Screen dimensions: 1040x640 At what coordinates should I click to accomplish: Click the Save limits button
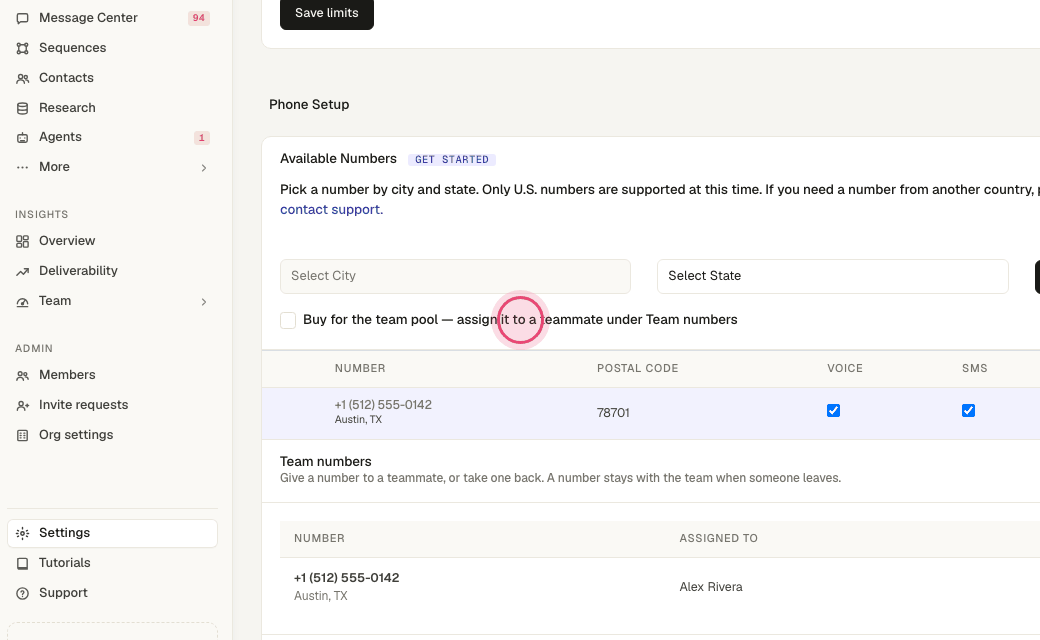326,13
